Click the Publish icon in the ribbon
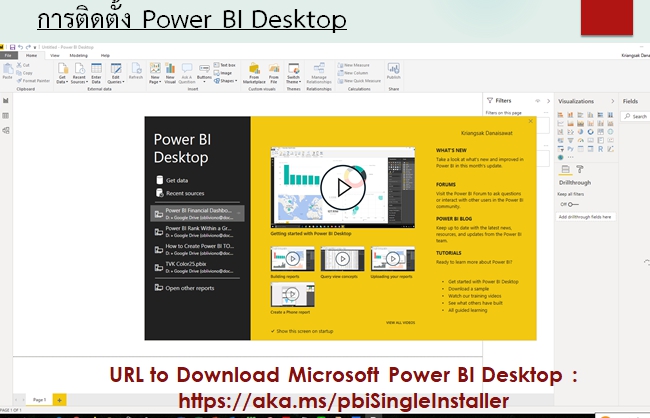Viewport: 650px width, 418px height. 393,72
